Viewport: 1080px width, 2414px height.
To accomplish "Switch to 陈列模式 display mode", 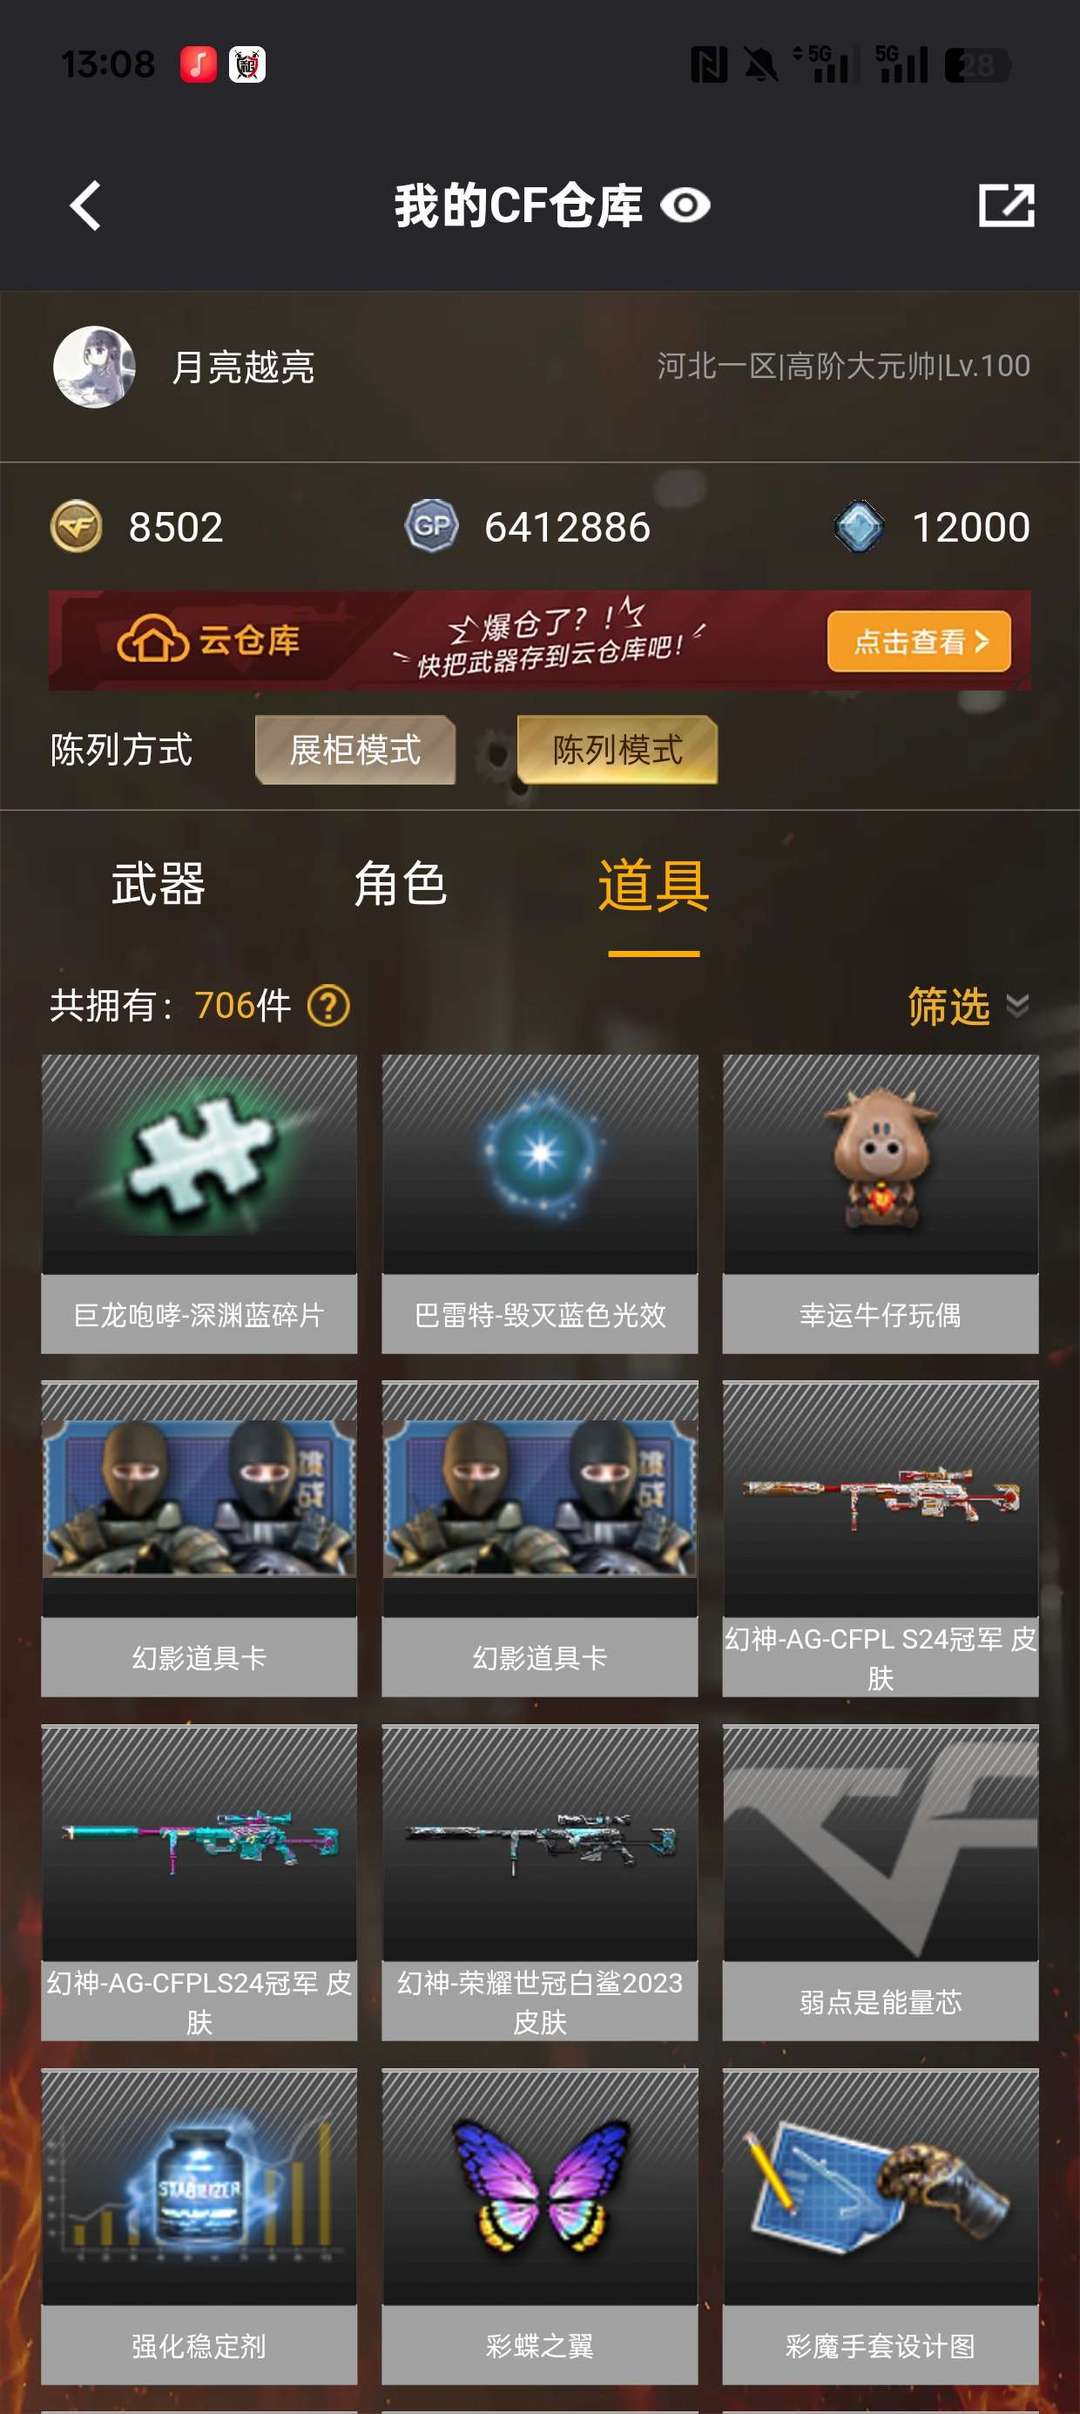I will [x=617, y=750].
